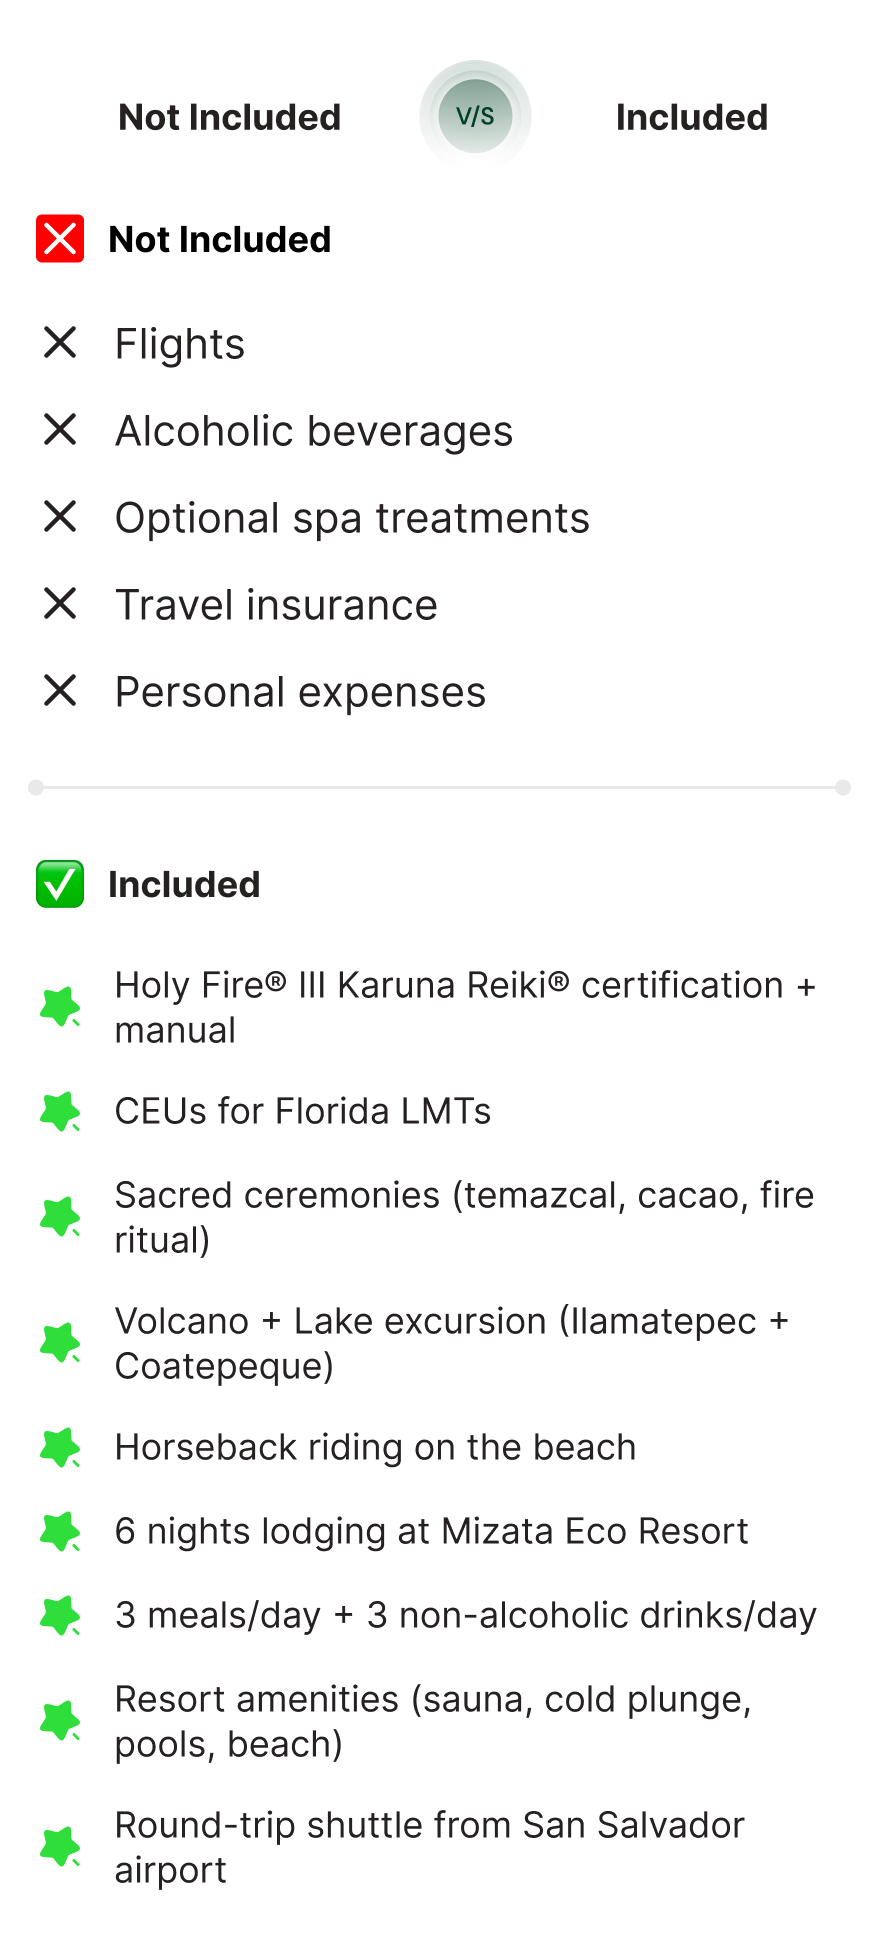879x1952 pixels.
Task: Click the green star beside Round-trip shuttle
Action: [x=60, y=1847]
